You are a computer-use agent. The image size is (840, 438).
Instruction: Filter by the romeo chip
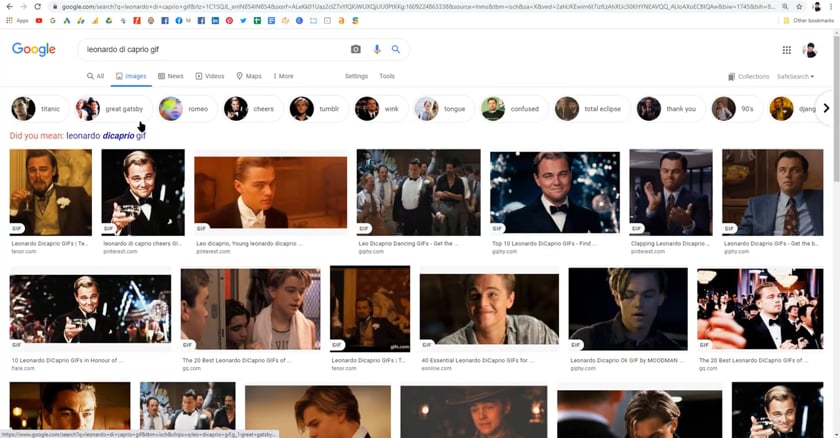pos(188,109)
